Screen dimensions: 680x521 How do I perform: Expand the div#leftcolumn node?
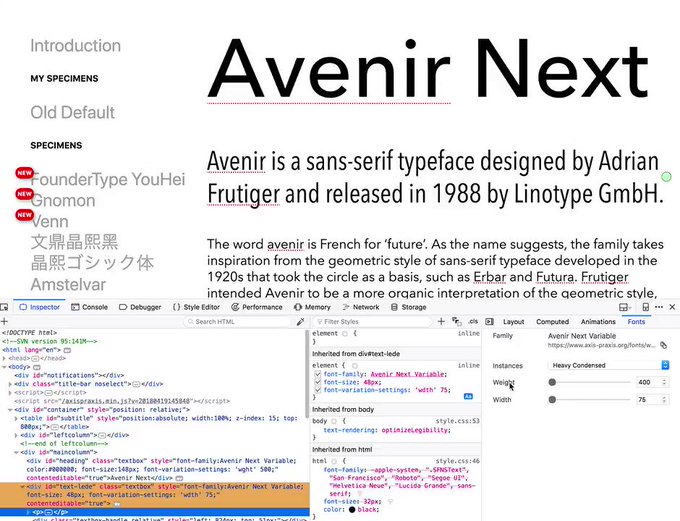[x=16, y=435]
